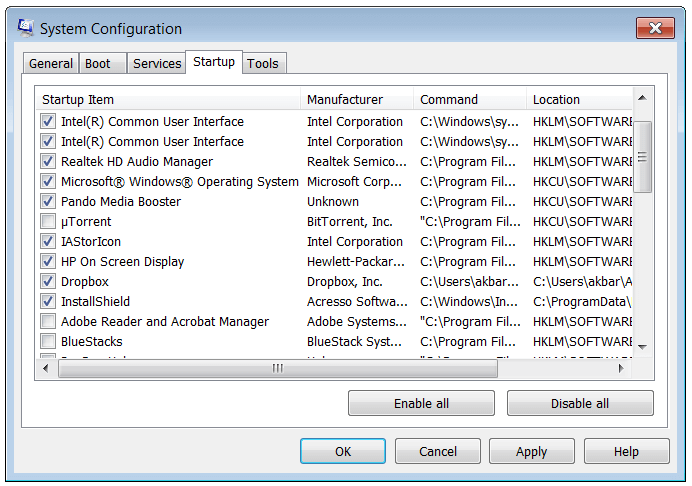
Task: Close the System Configuration window
Action: [x=655, y=28]
